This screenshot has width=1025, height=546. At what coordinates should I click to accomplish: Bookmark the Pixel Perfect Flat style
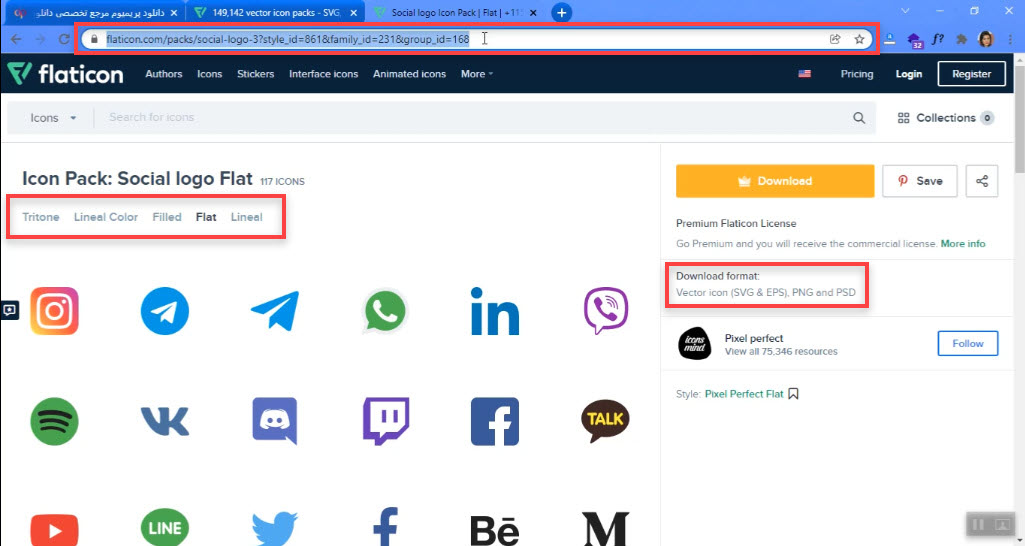tap(794, 394)
